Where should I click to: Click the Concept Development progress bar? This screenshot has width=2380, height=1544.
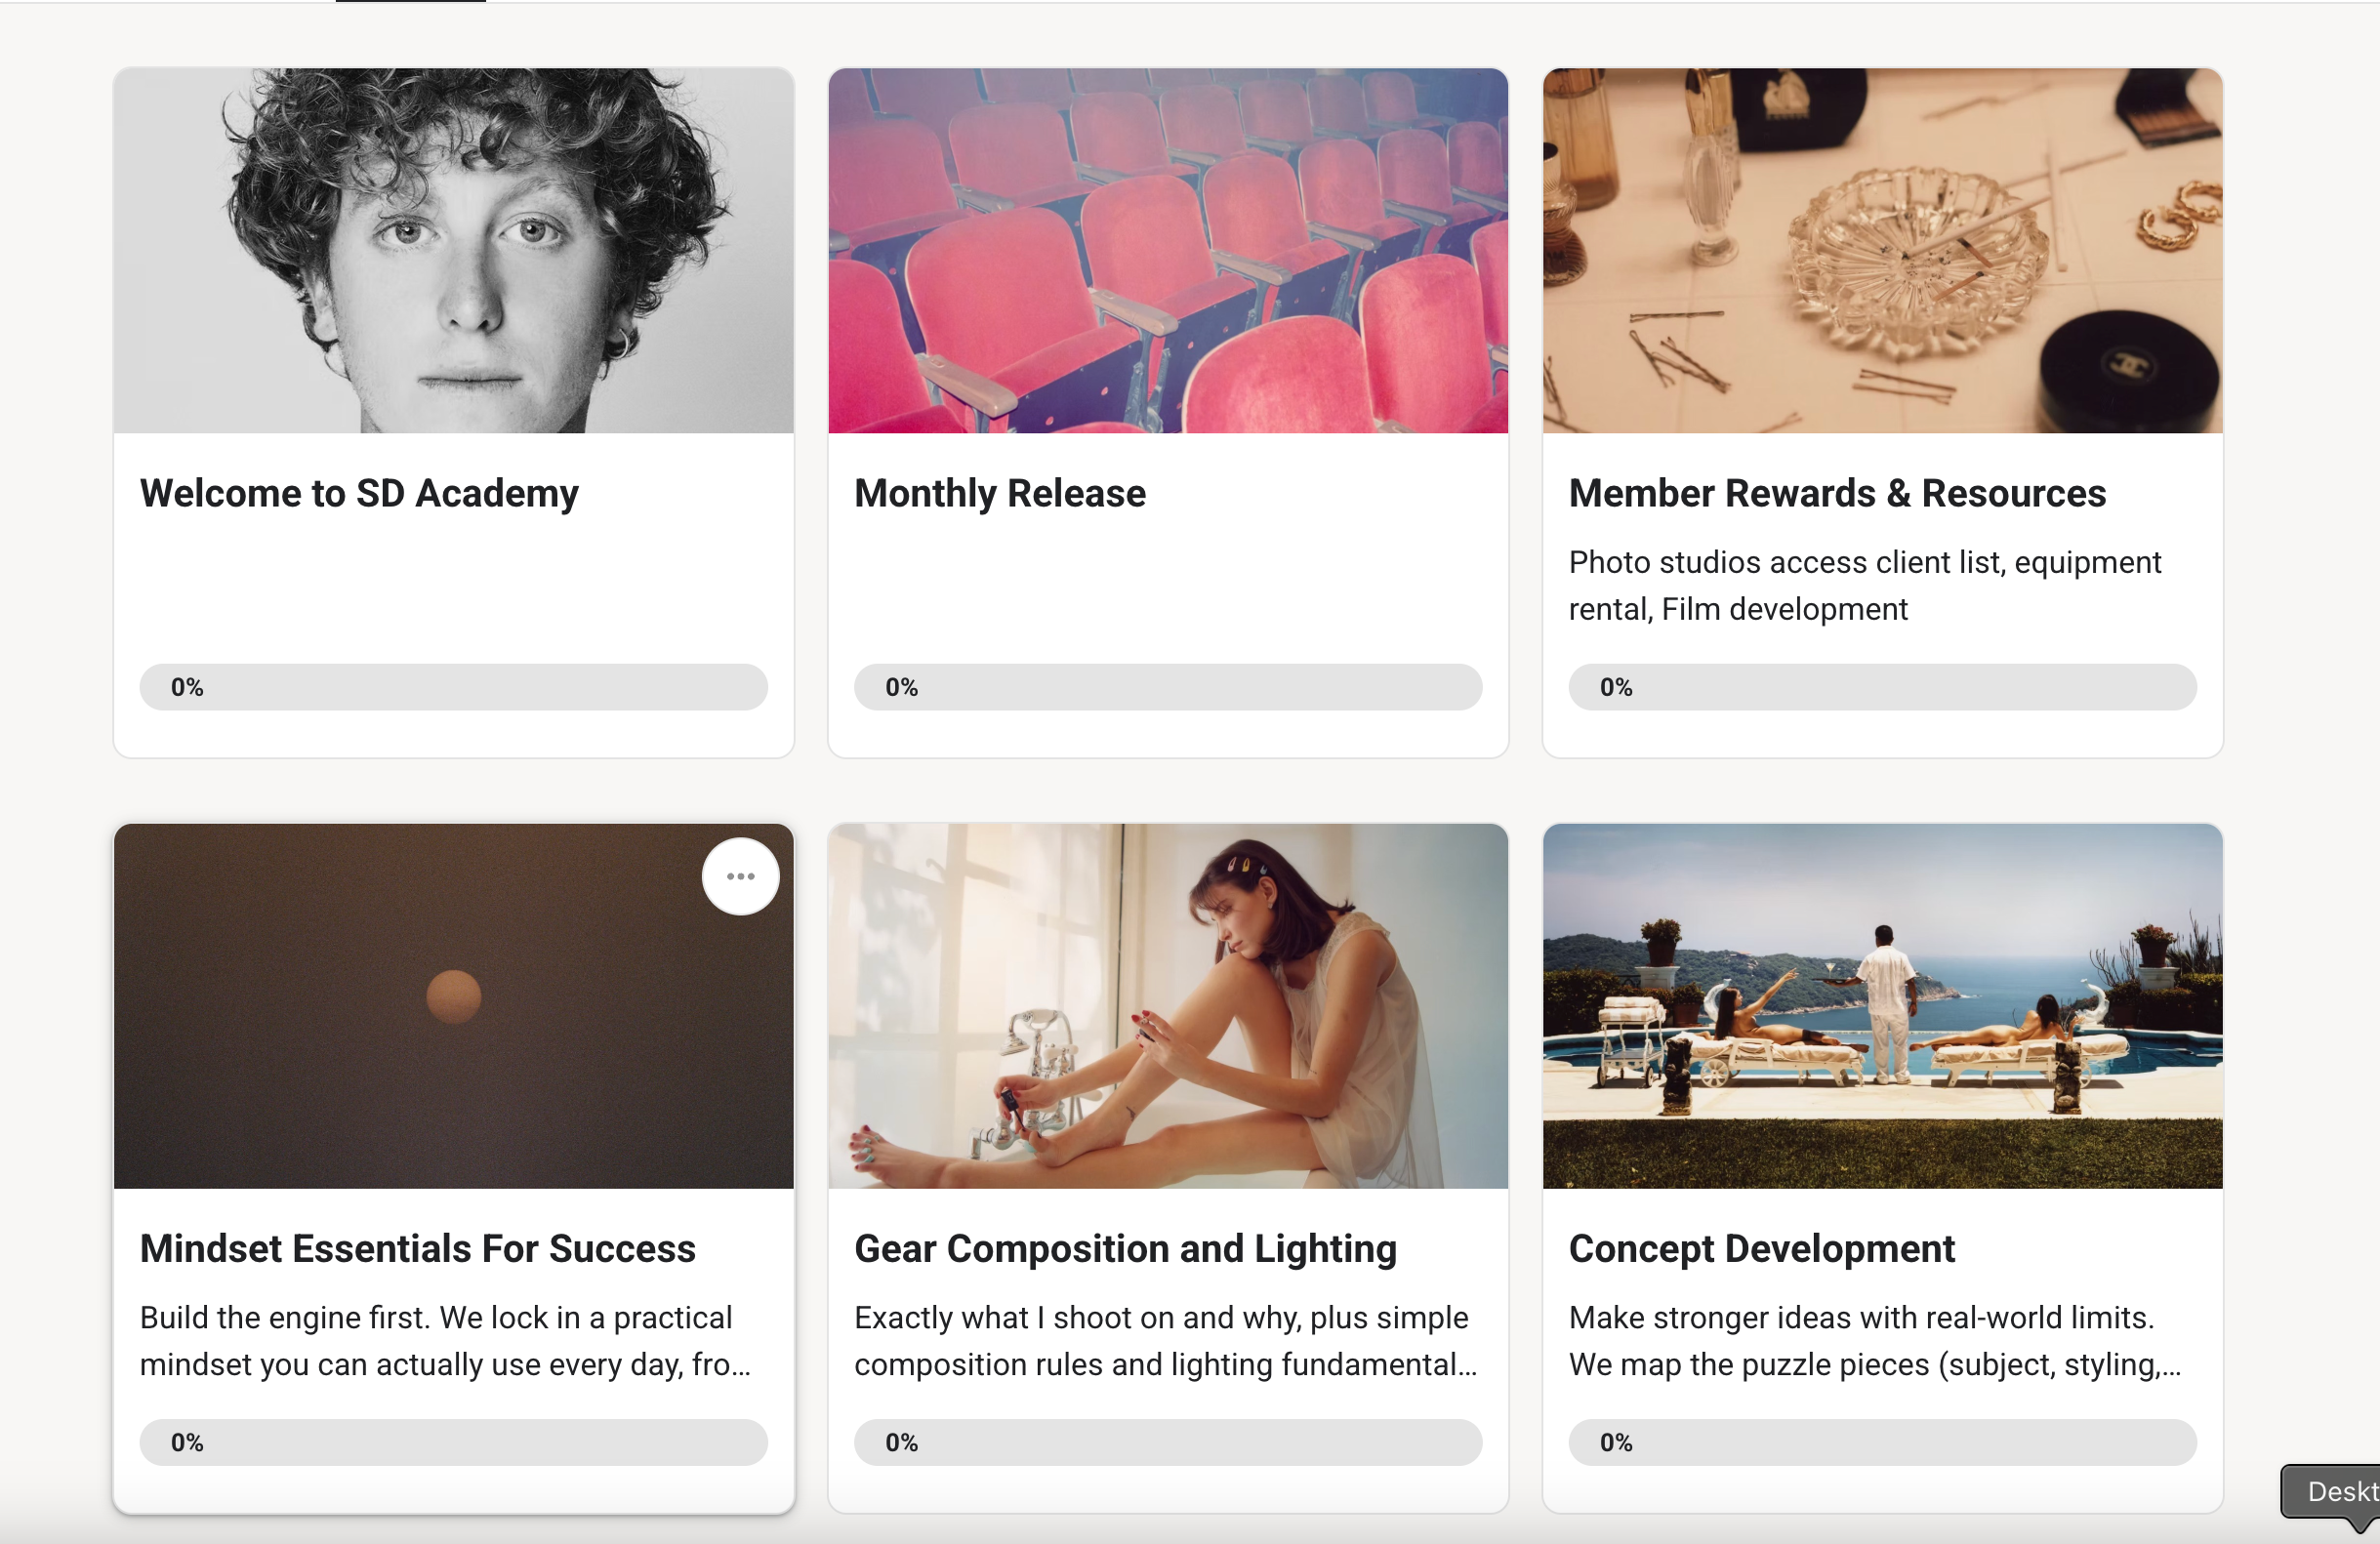(x=1882, y=1442)
